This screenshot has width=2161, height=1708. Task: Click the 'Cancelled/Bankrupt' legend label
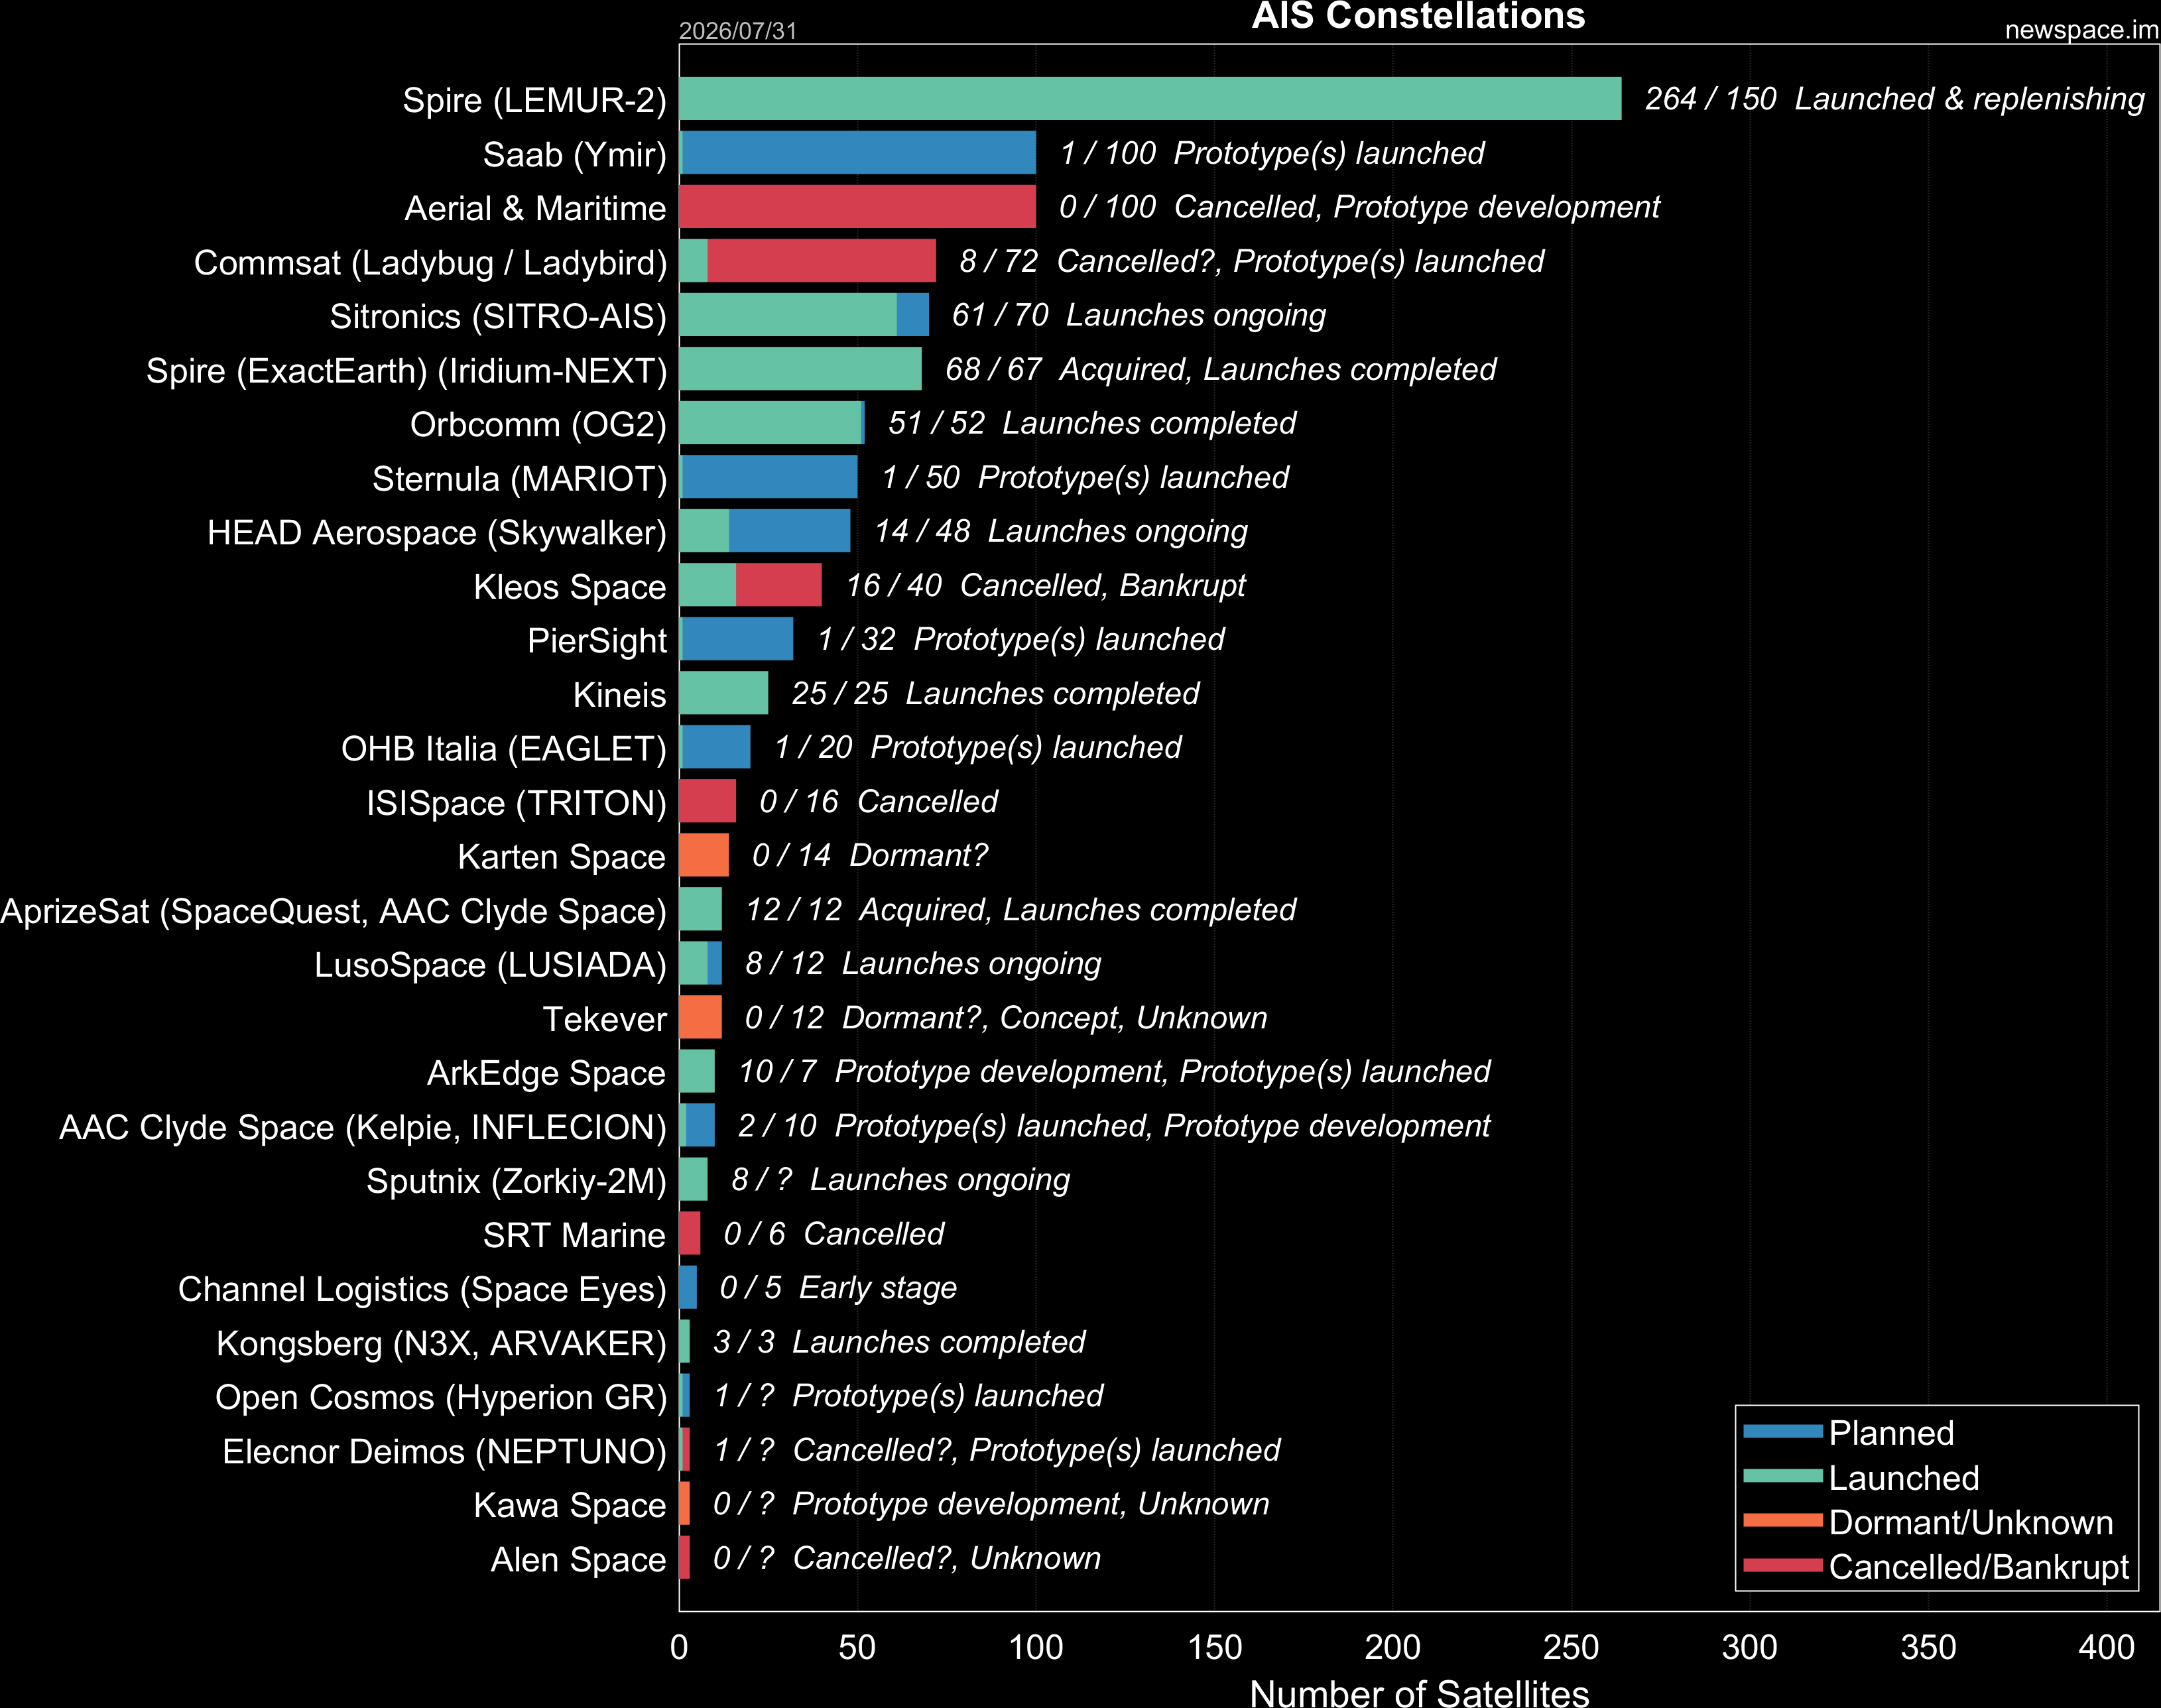[1979, 1566]
